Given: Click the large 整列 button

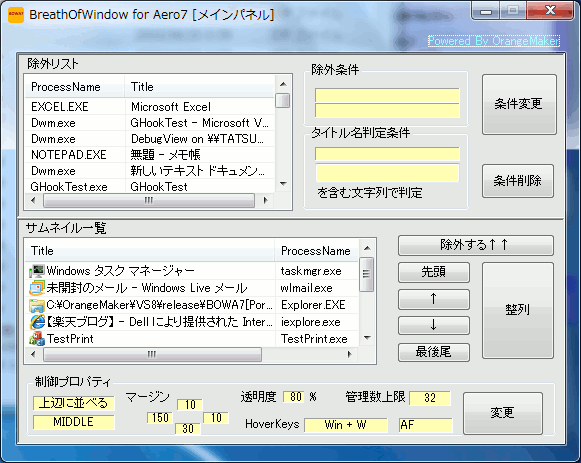Looking at the screenshot, I should pyautogui.click(x=518, y=310).
